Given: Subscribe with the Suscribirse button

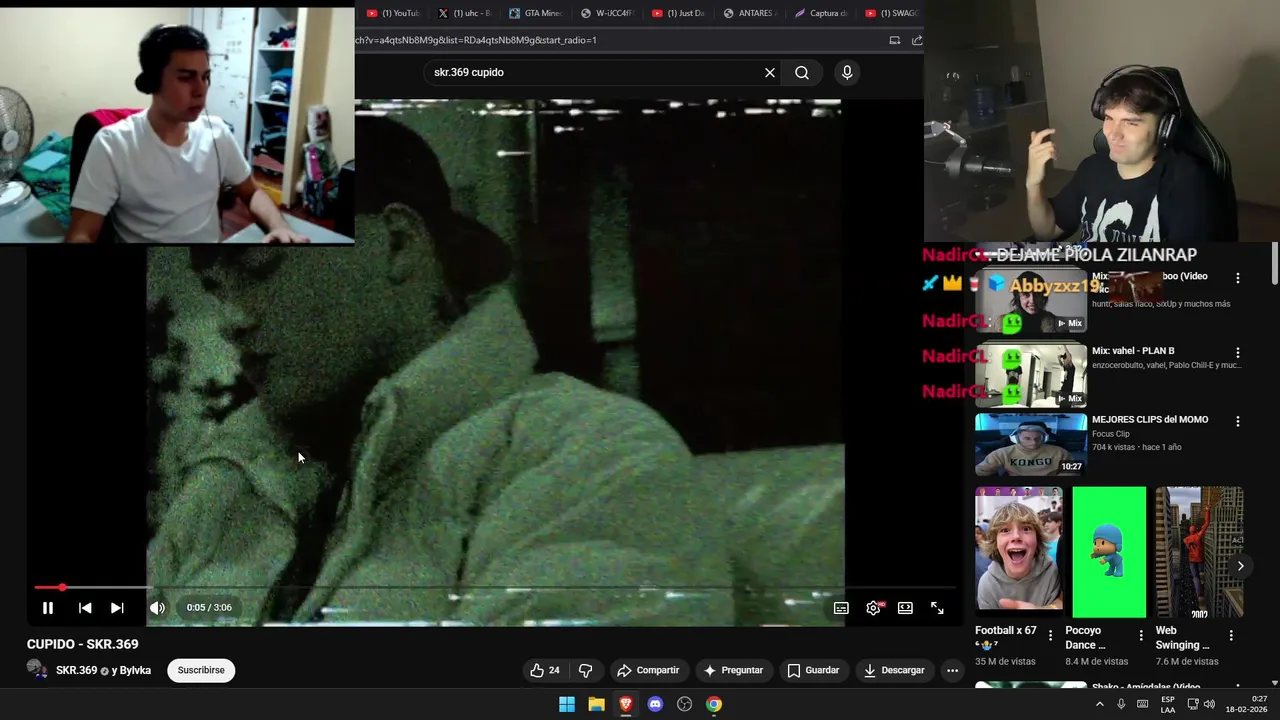Looking at the screenshot, I should 201,670.
